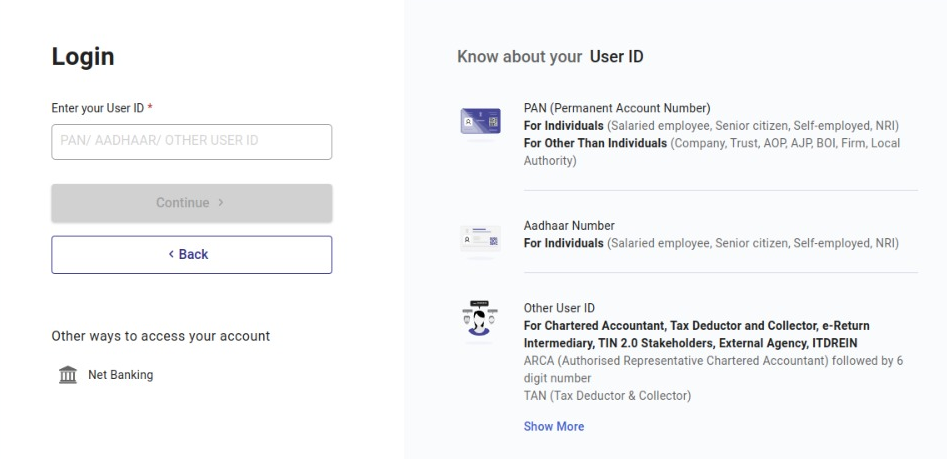Click 'For Other Than Individuals' under PAN

[x=595, y=142]
